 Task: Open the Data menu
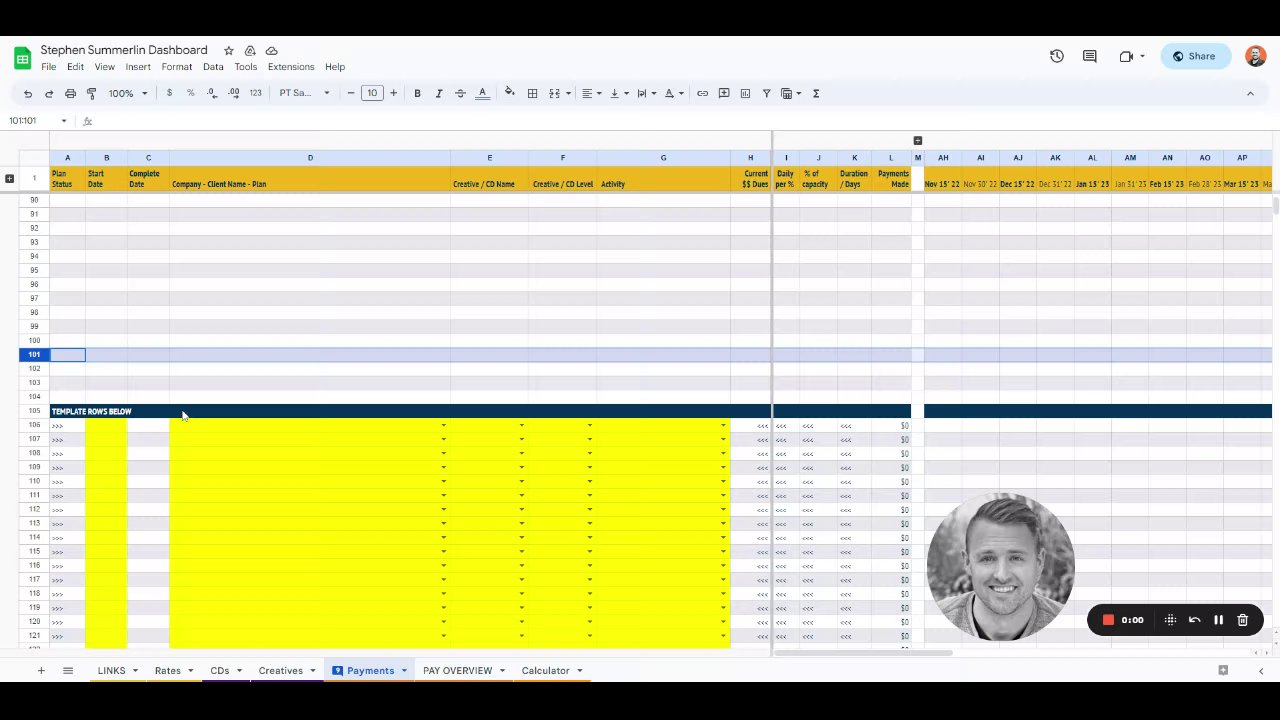pyautogui.click(x=213, y=67)
